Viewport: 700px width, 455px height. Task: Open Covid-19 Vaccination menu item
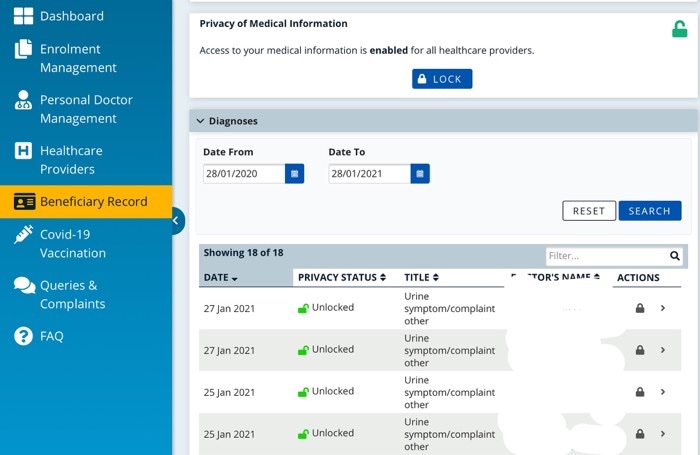(x=73, y=244)
